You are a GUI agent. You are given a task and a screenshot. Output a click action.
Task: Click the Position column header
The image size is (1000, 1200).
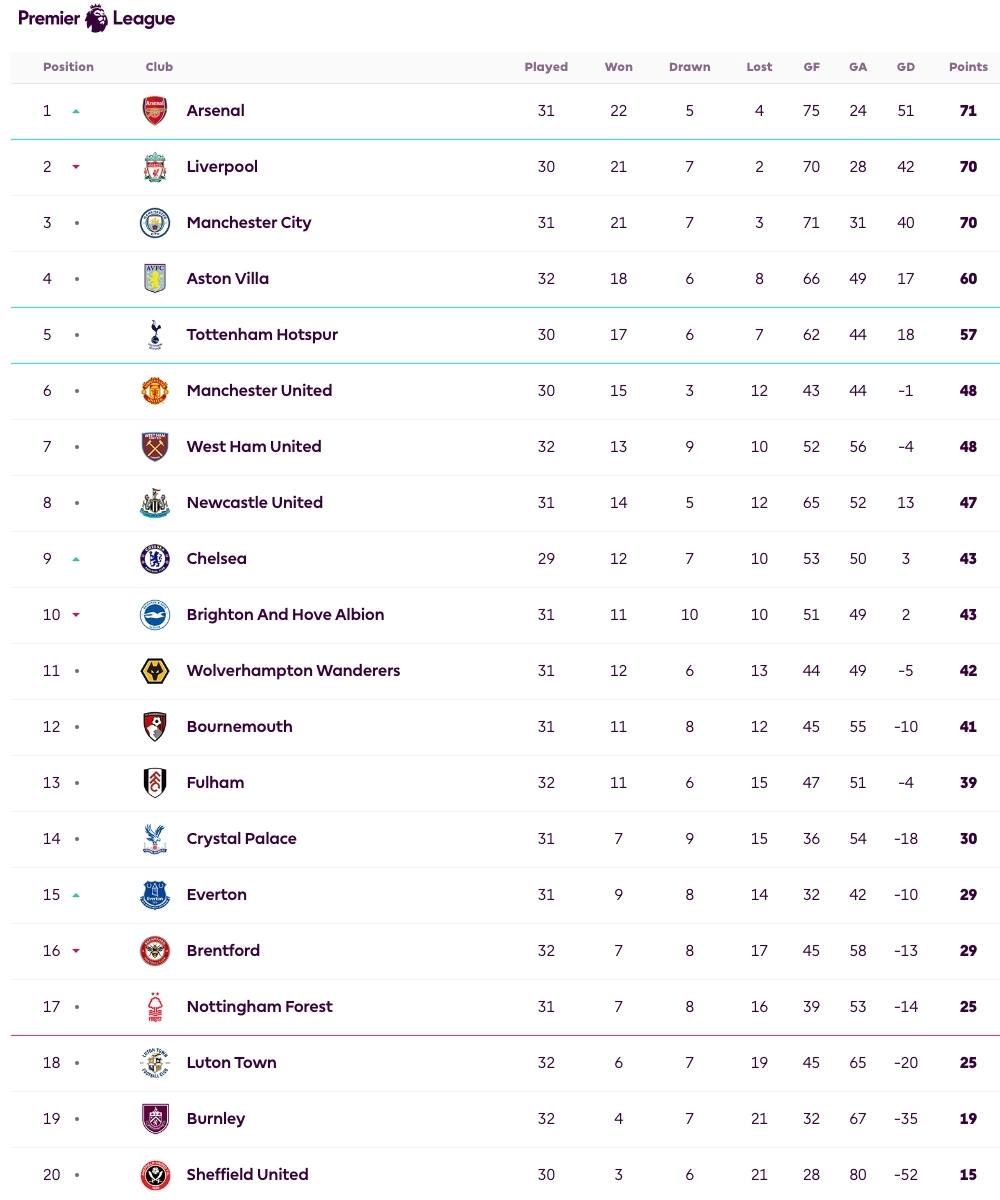click(x=68, y=67)
